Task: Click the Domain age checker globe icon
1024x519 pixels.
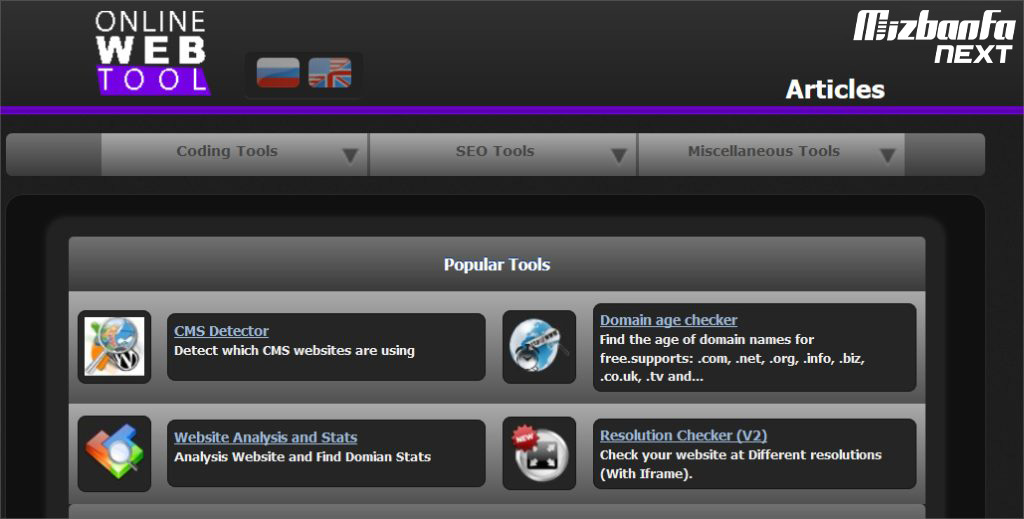Action: coord(539,347)
